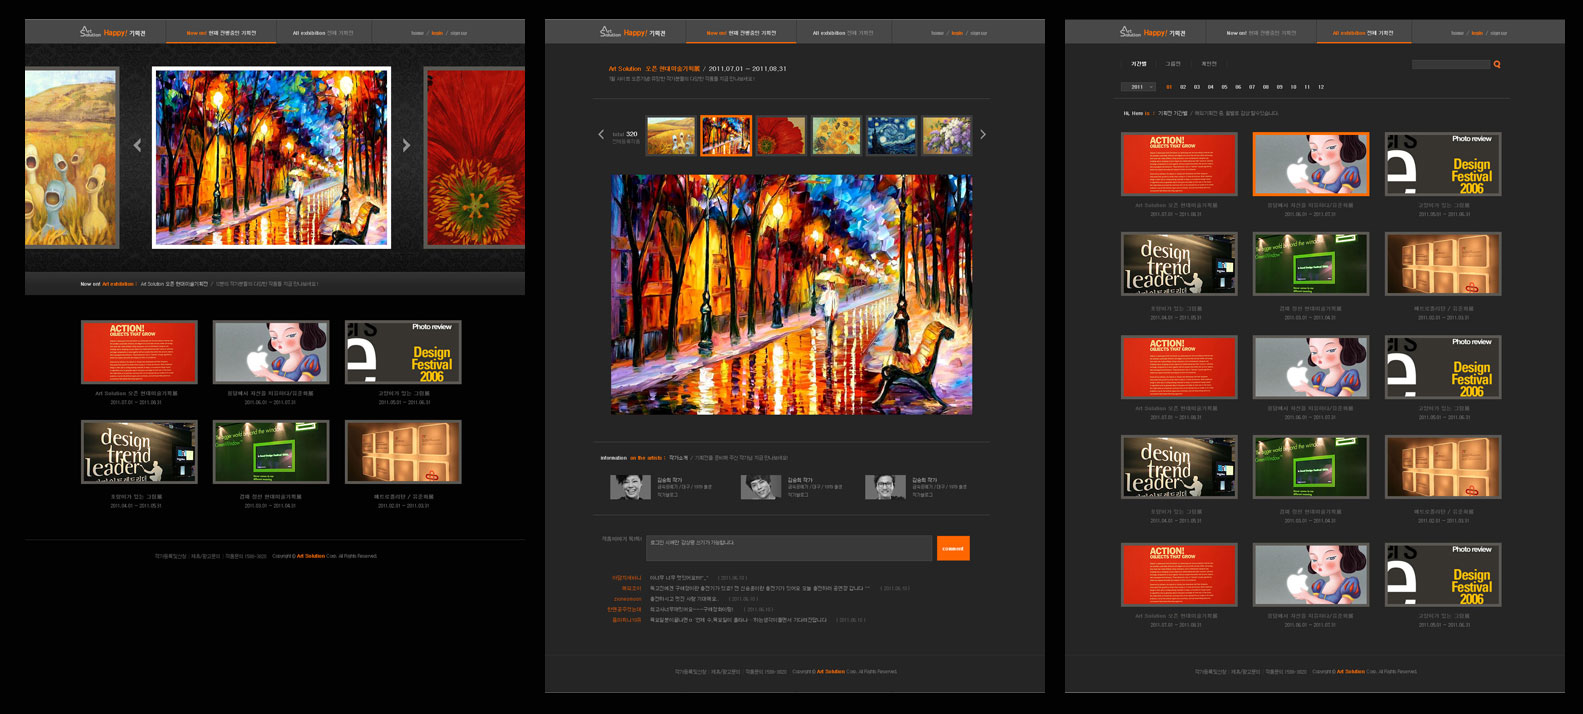
Task: Click the green window display card on the left page
Action: click(x=271, y=452)
